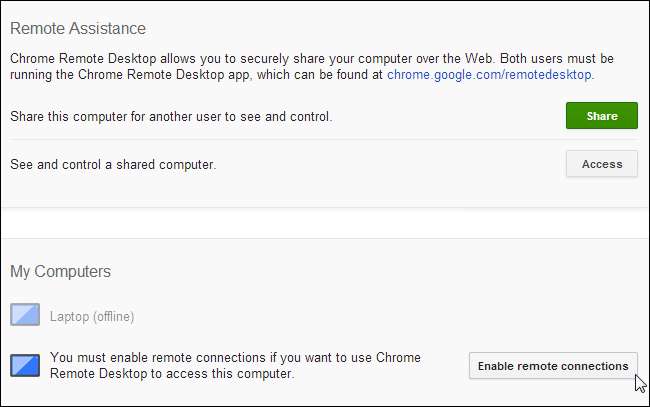Click the My Computers heading

[x=60, y=271]
